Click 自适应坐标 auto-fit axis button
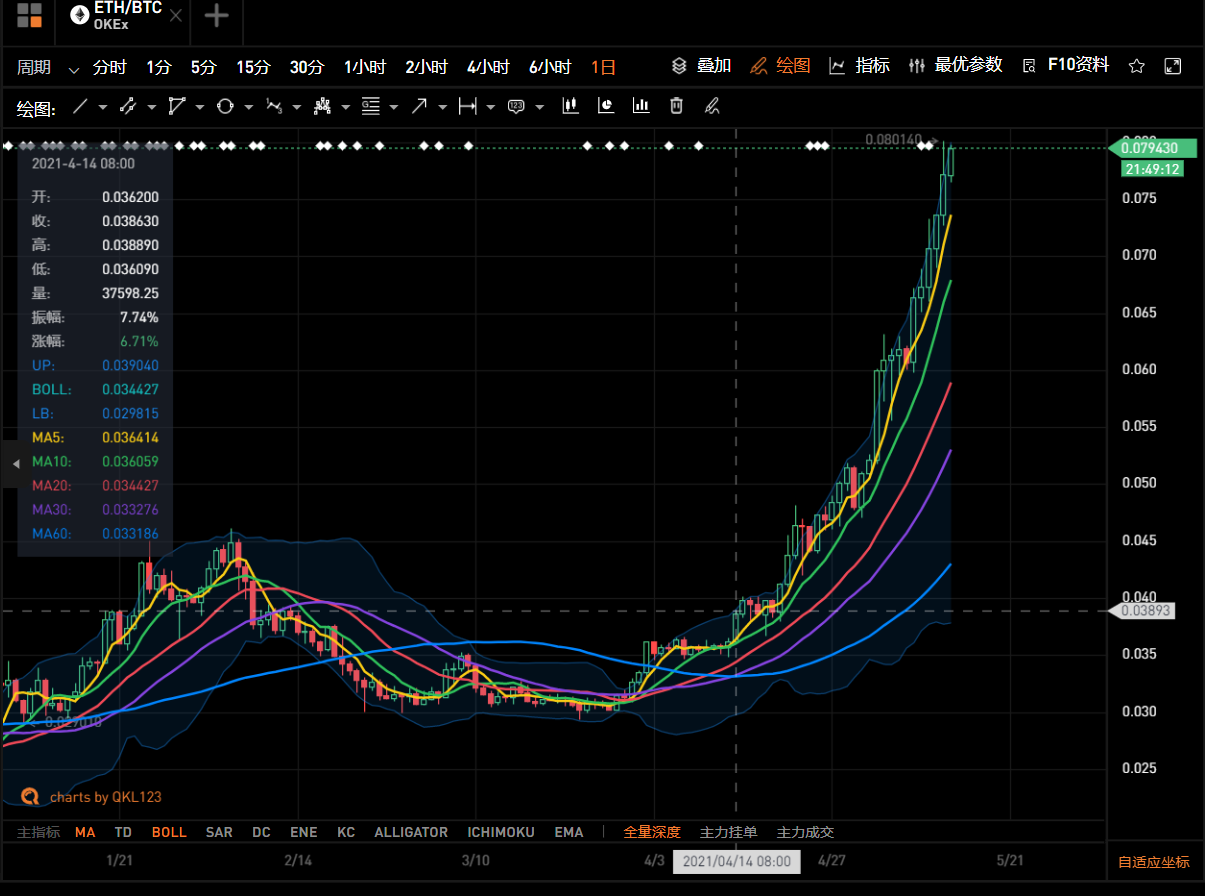Screen dimensions: 1205x896 pyautogui.click(x=1153, y=862)
